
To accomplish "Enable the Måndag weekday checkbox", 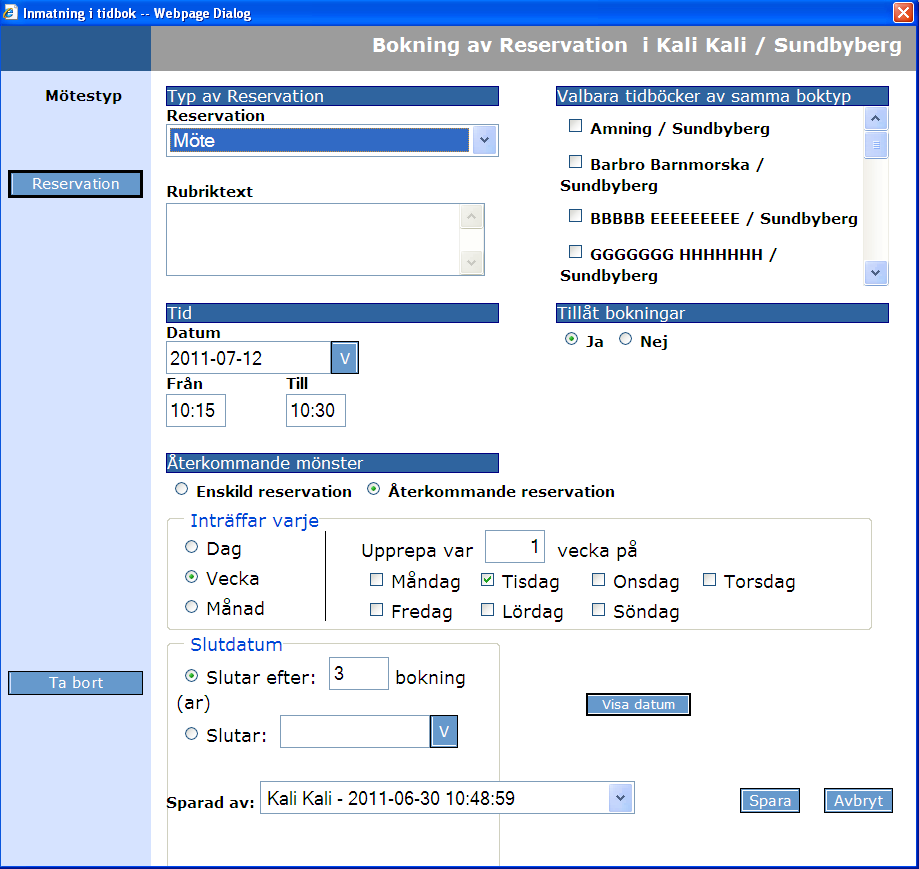I will tap(376, 580).
